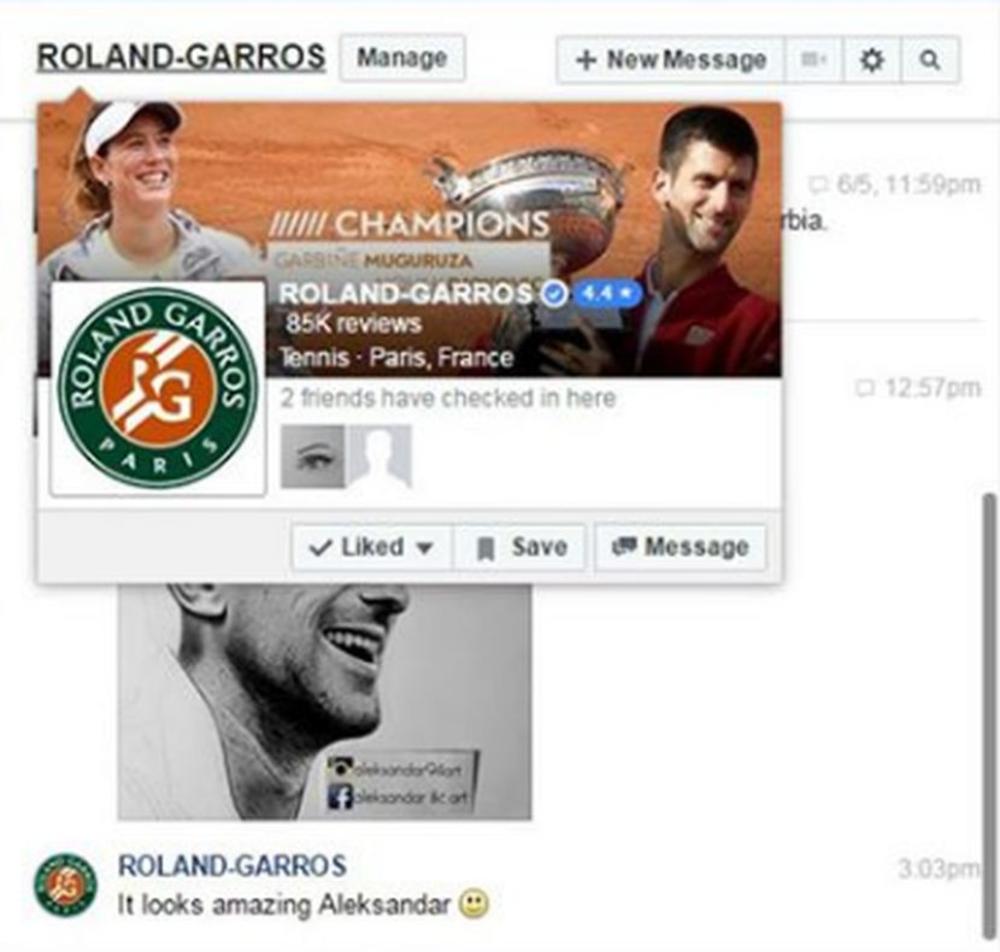This screenshot has width=1000, height=952.
Task: Start a New Message
Action: point(671,60)
